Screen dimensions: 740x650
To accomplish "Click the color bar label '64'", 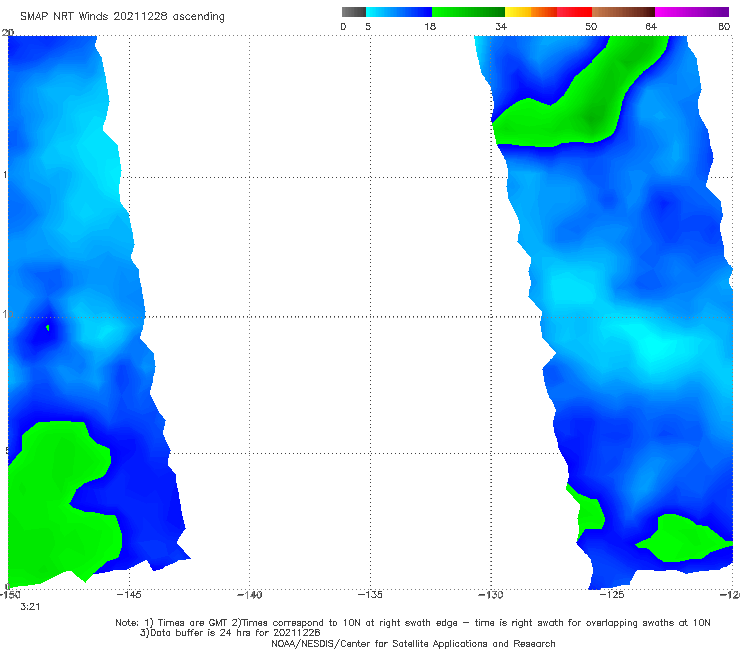I will (x=651, y=27).
